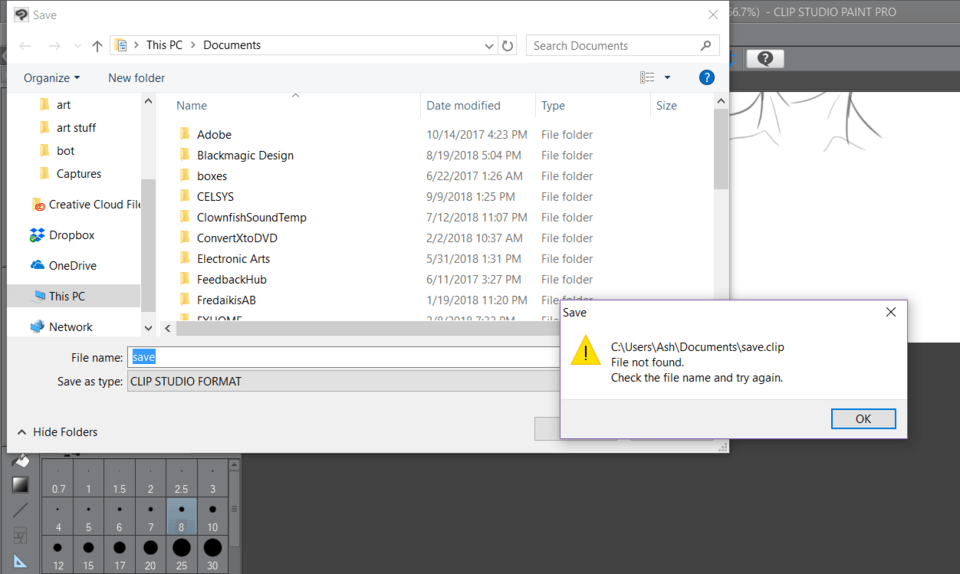Open Dropbox in the navigation pane

pyautogui.click(x=62, y=235)
